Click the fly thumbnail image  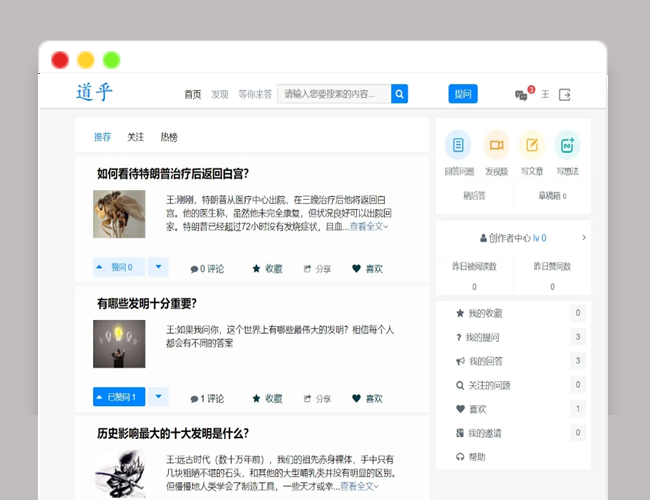(x=119, y=214)
